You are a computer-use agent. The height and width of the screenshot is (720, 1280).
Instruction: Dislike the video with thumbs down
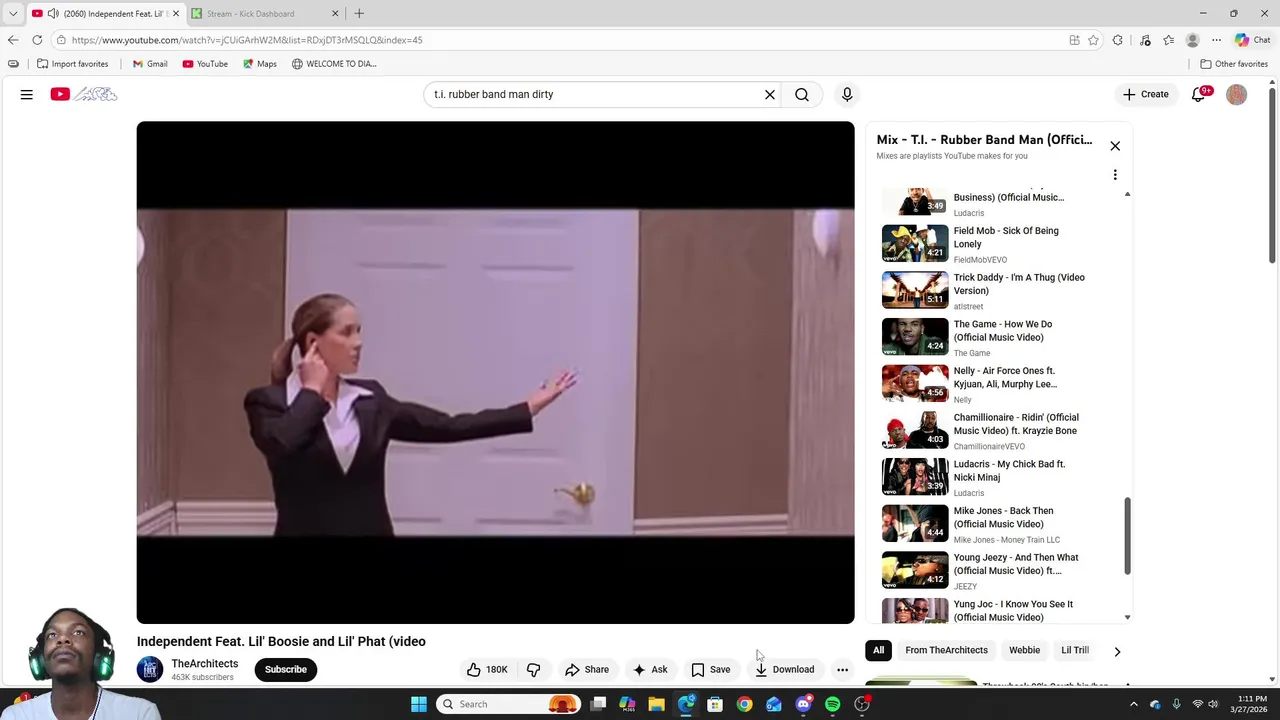point(533,669)
